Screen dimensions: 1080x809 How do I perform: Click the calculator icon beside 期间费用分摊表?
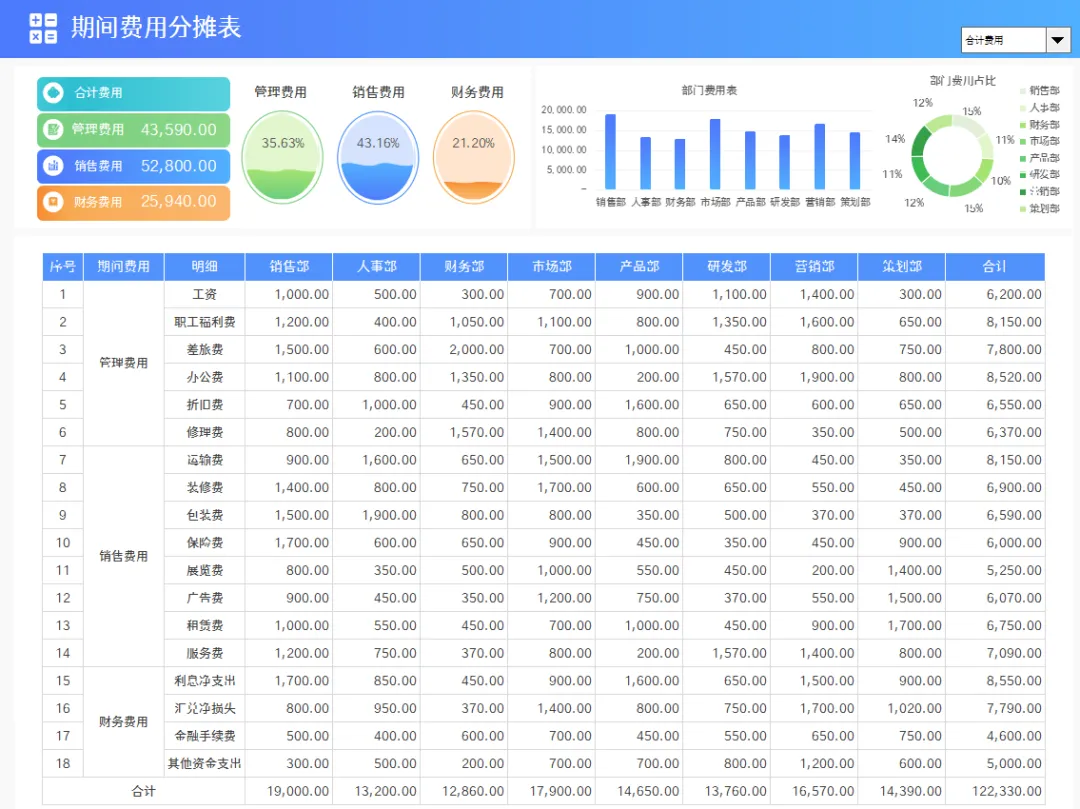pyautogui.click(x=43, y=28)
